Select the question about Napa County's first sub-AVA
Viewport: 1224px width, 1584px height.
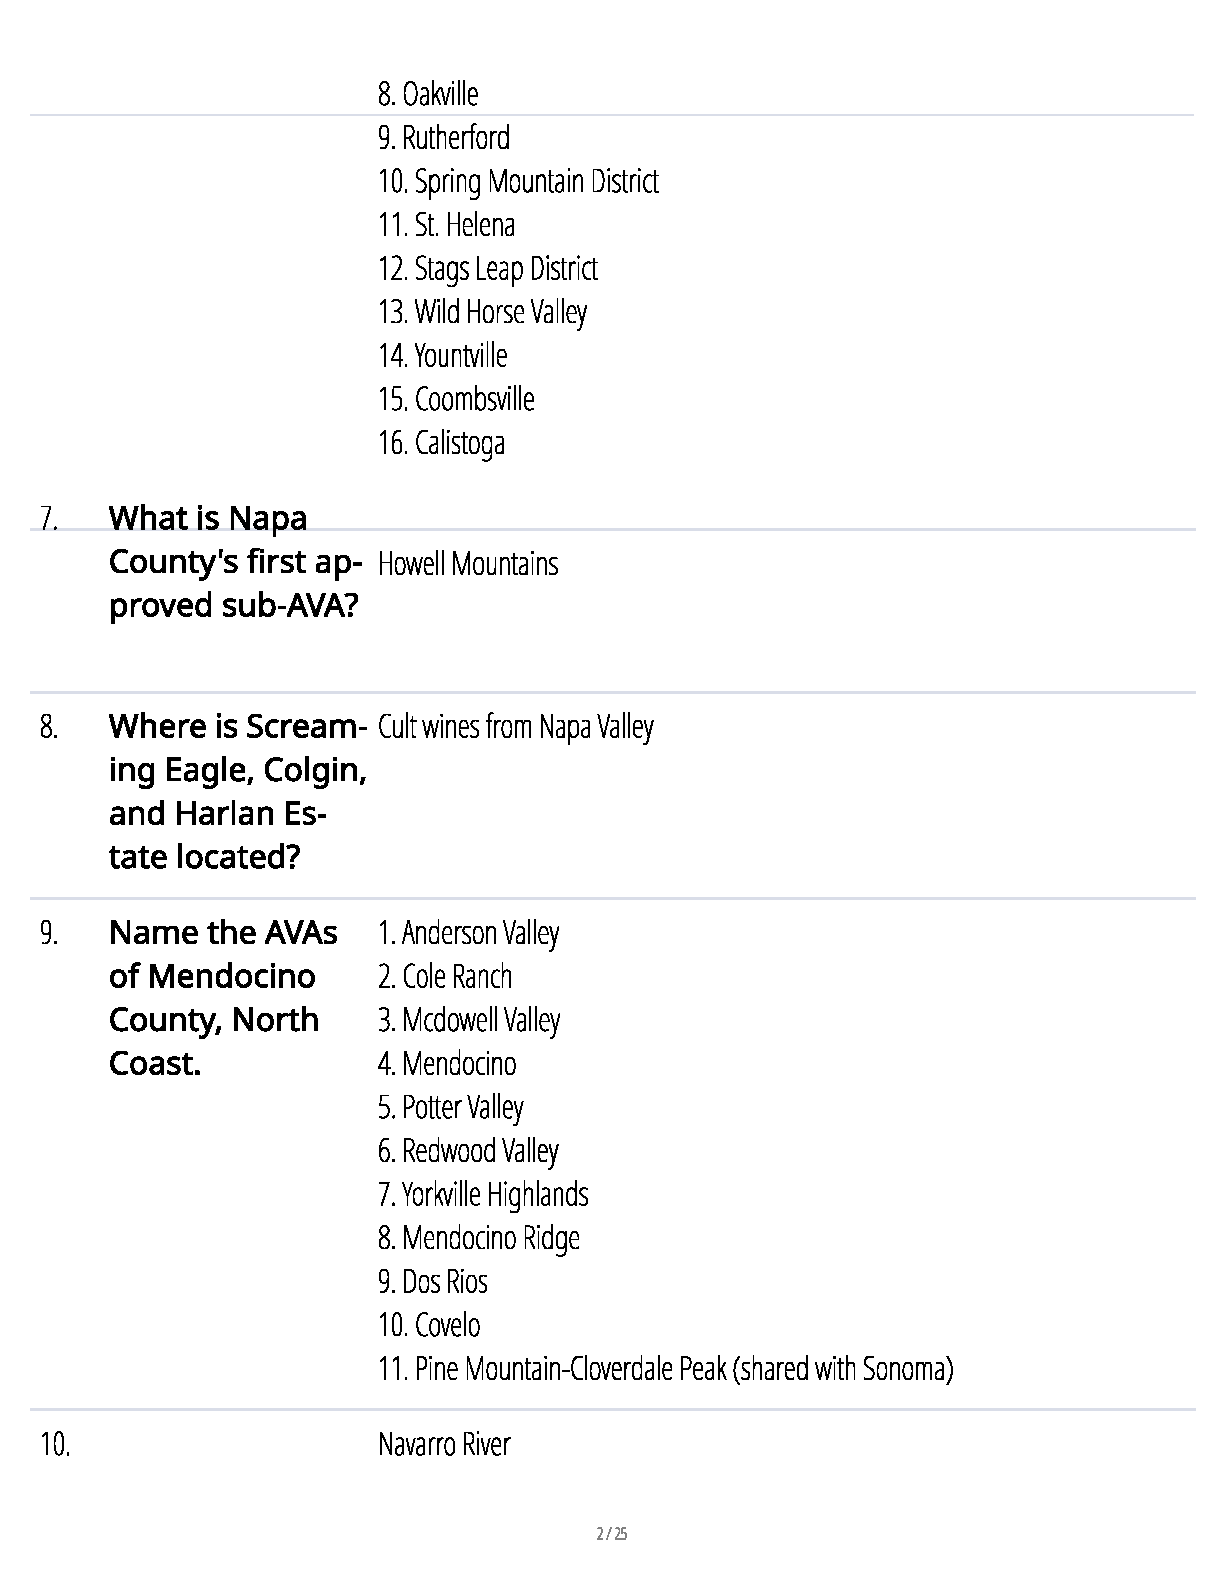tap(234, 562)
